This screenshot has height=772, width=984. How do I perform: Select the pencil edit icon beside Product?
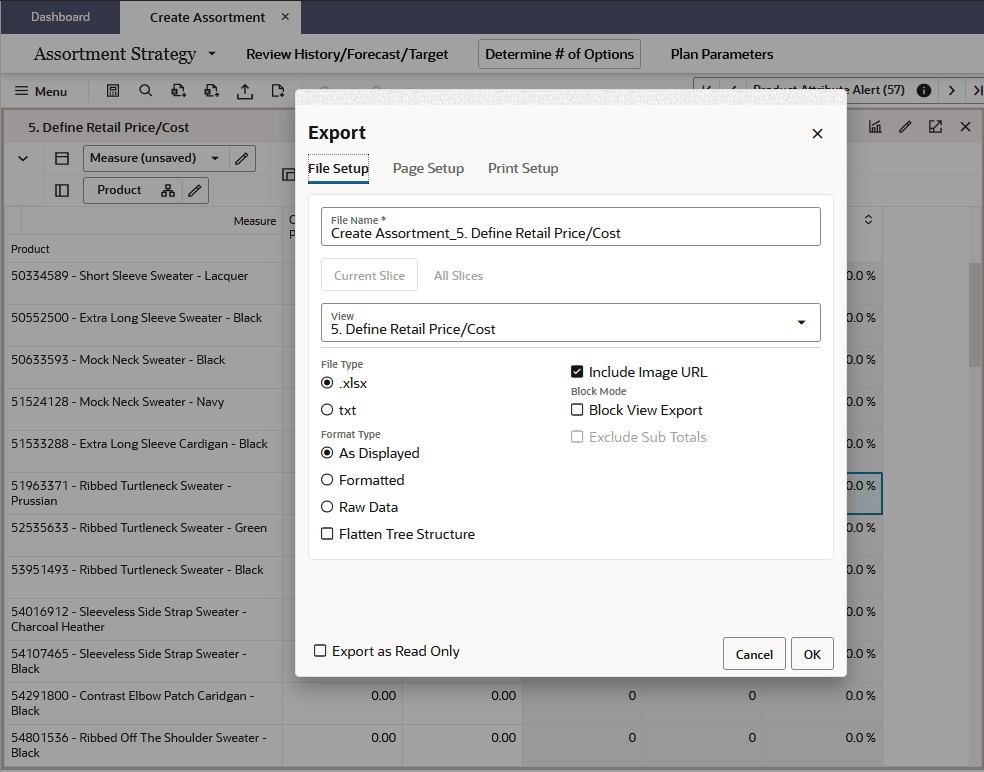[195, 190]
